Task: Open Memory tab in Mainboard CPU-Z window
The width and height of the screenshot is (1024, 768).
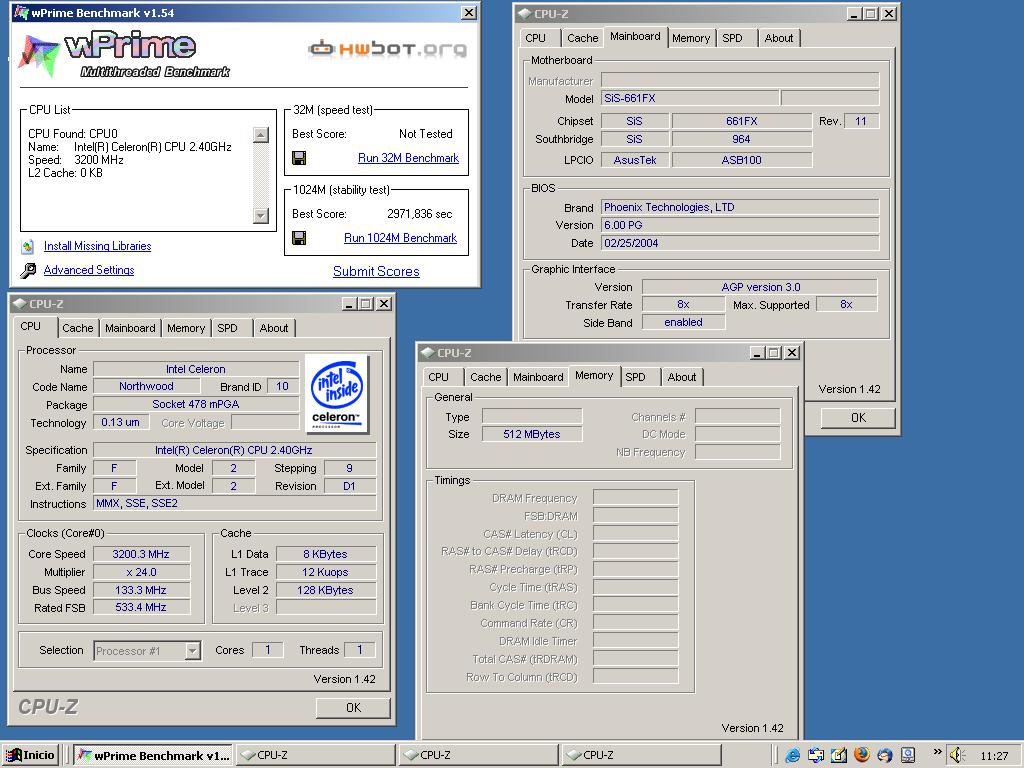Action: tap(691, 38)
